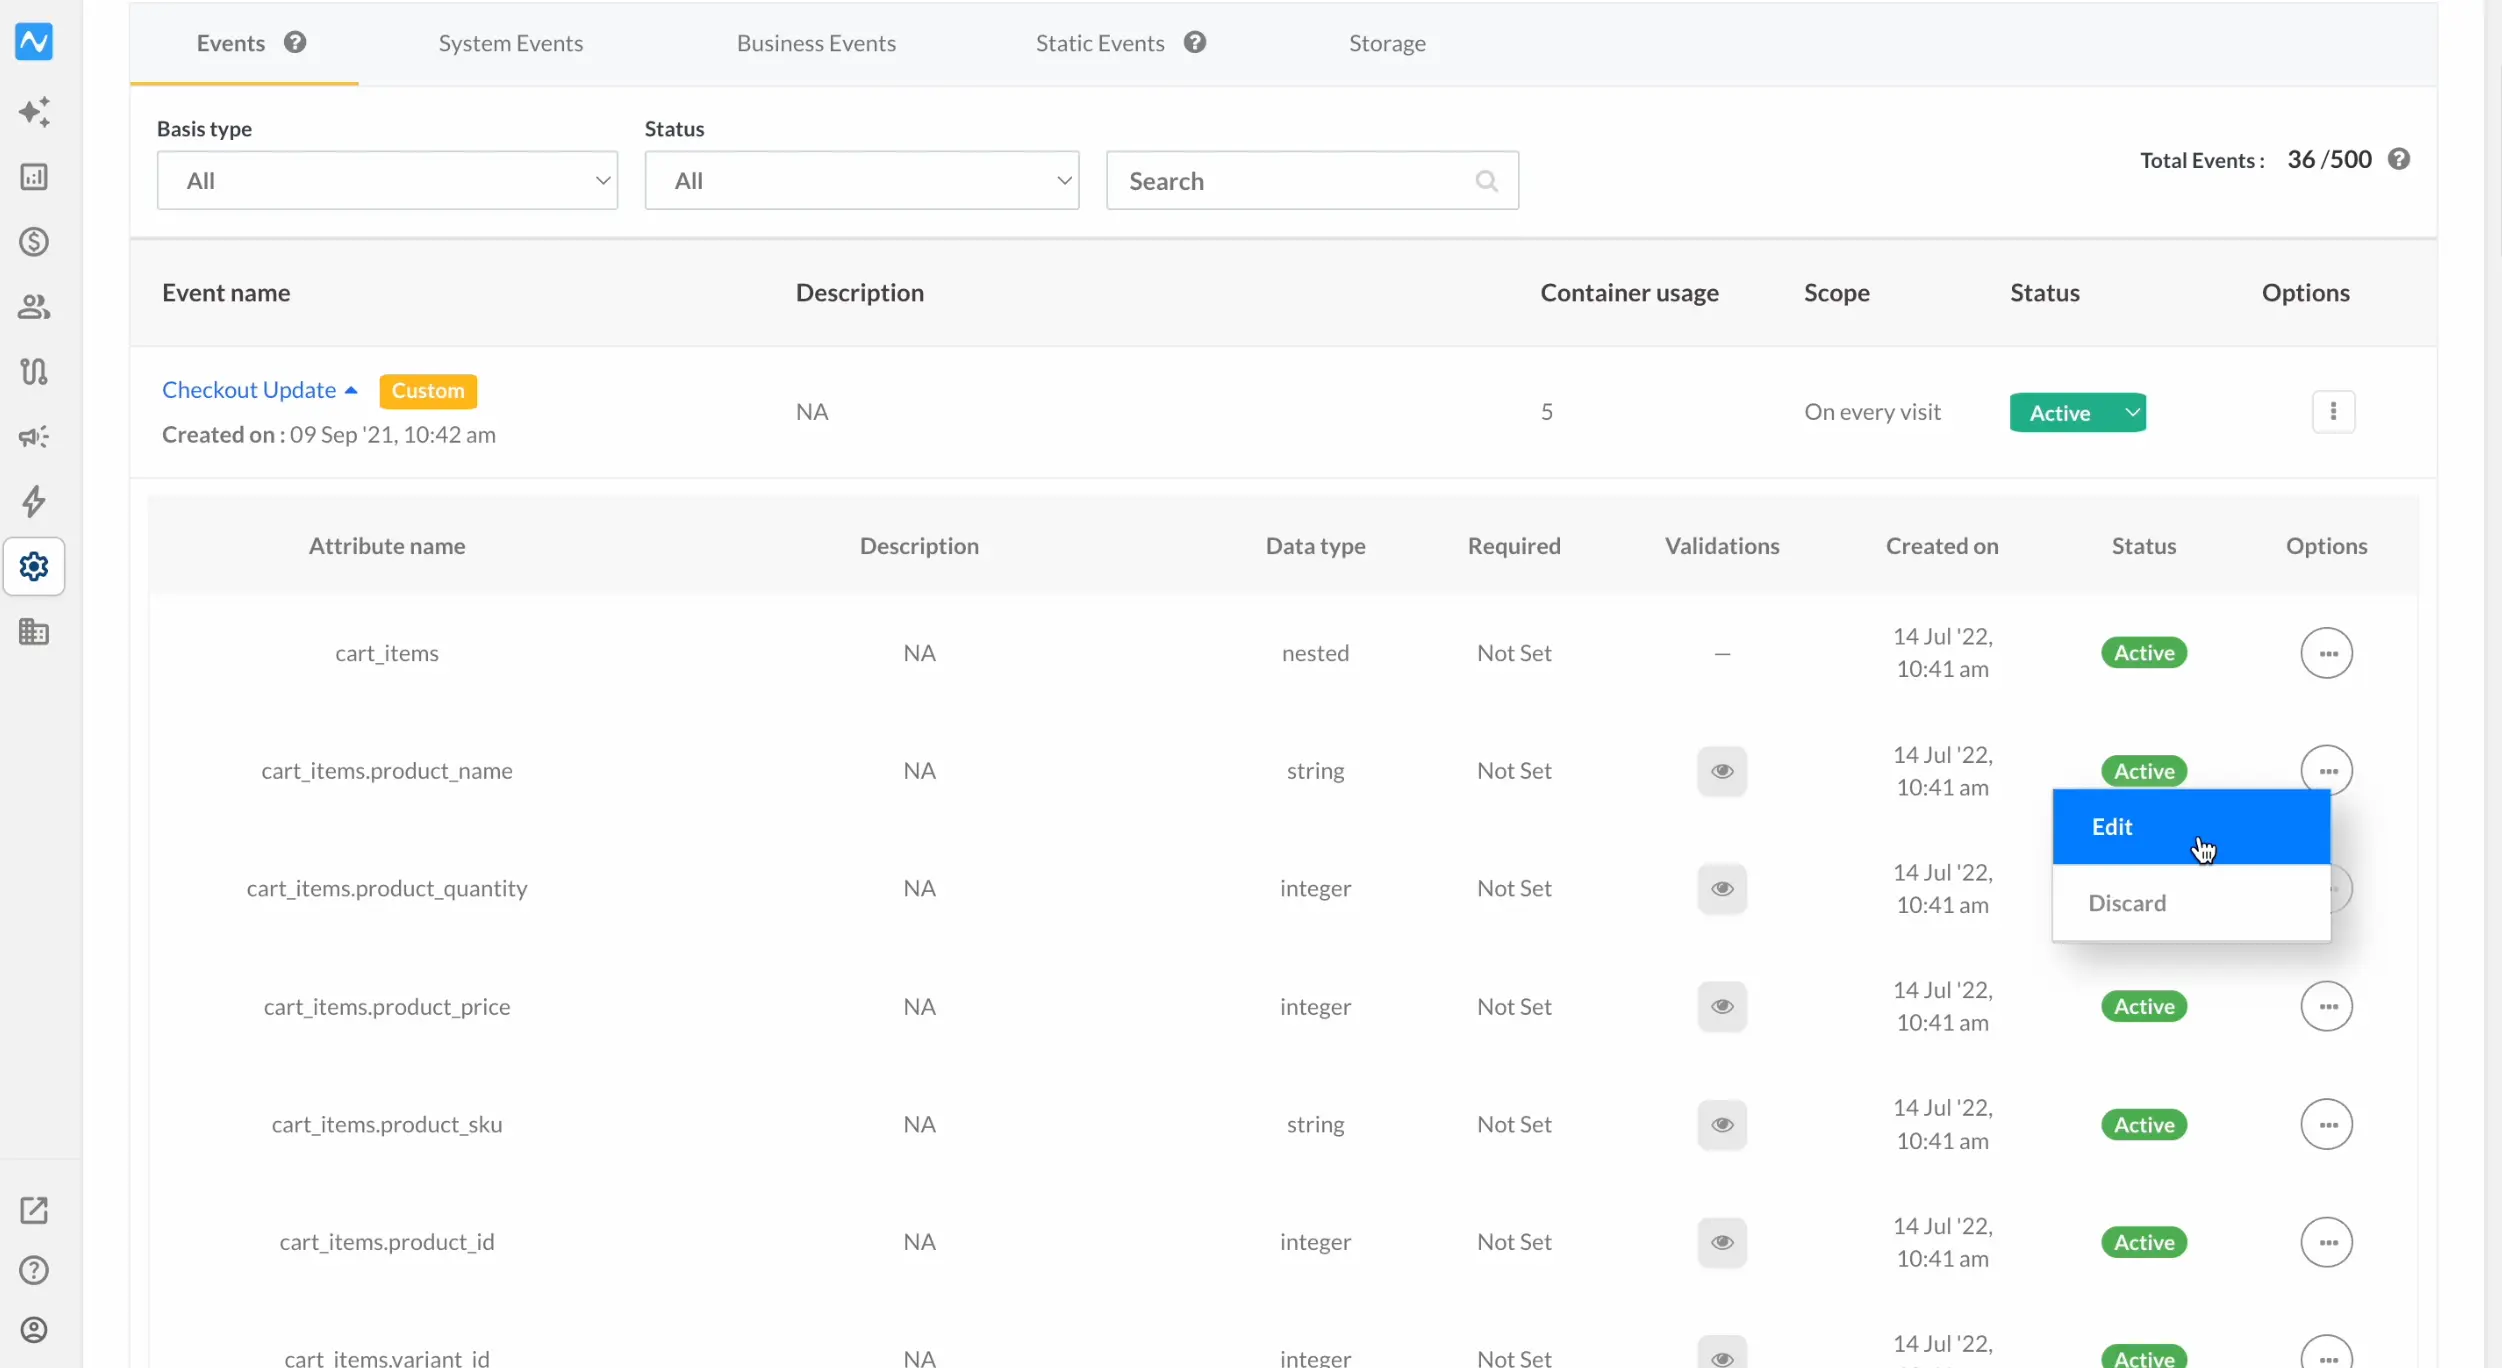The height and width of the screenshot is (1368, 2502).
Task: Open three-dot options for Checkout Update event
Action: point(2333,412)
